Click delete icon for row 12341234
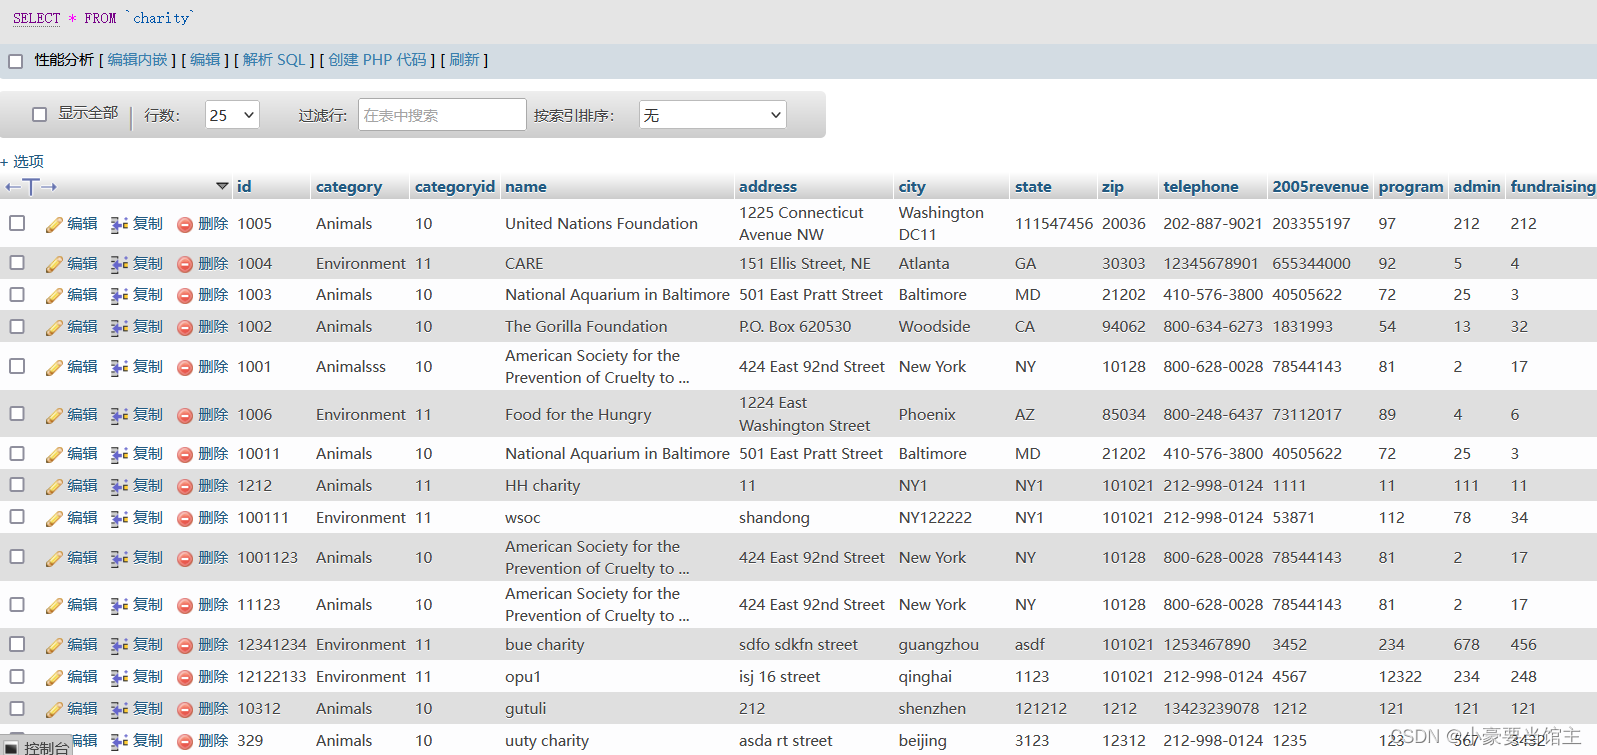This screenshot has height=755, width=1597. point(185,646)
